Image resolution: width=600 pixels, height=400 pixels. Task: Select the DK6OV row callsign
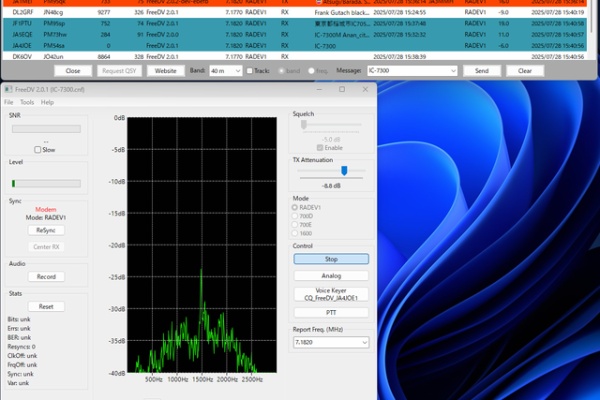[22, 57]
